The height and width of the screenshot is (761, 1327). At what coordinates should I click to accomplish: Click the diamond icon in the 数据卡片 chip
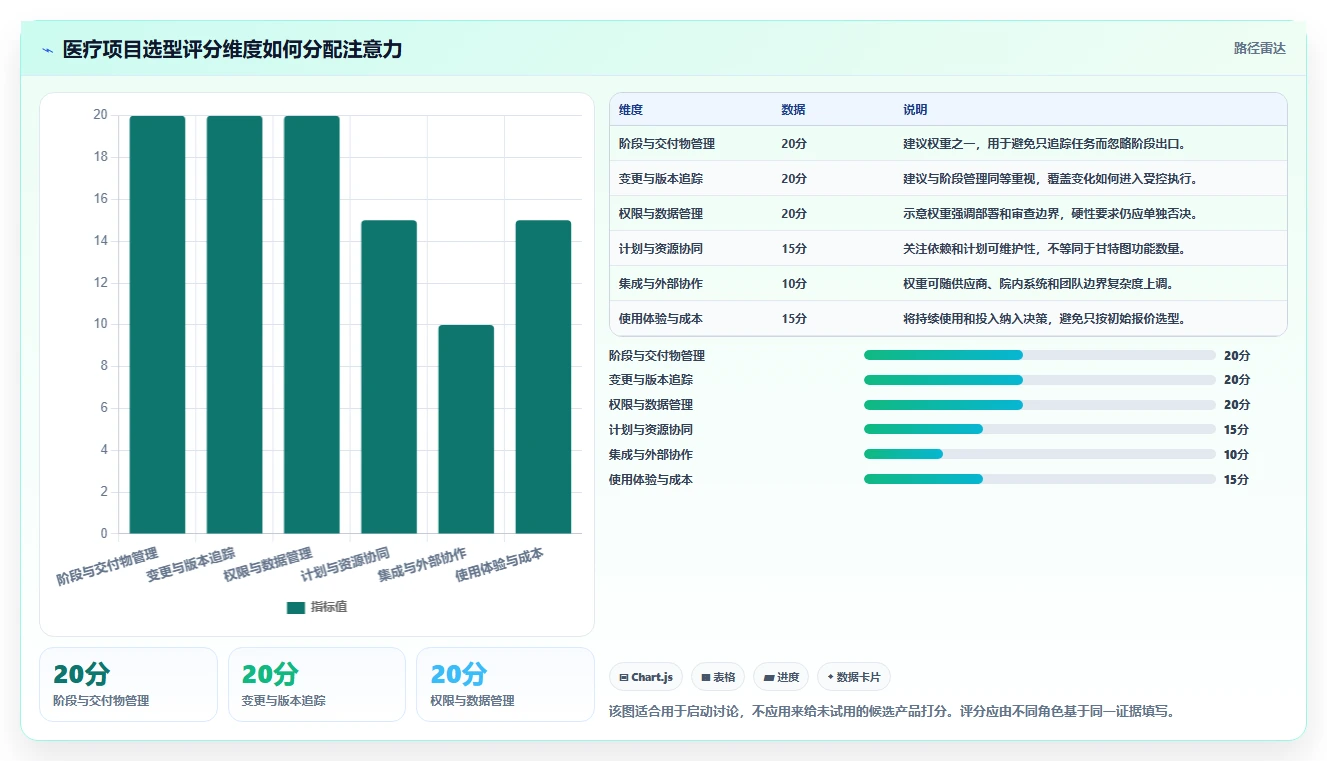tap(830, 677)
